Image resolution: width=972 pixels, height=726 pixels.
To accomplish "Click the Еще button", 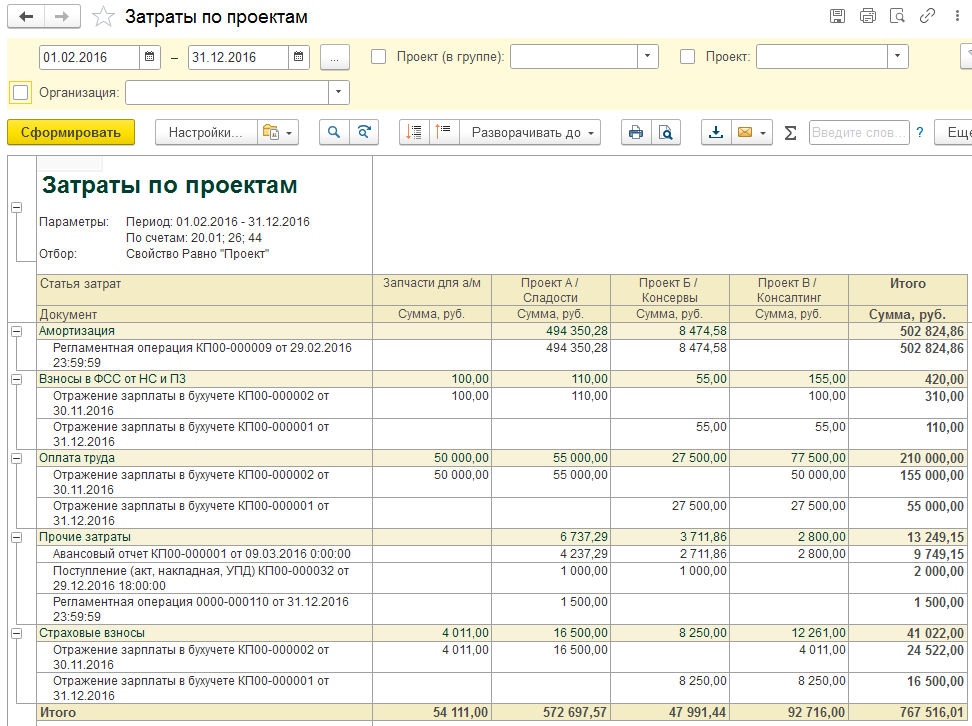I will click(955, 132).
